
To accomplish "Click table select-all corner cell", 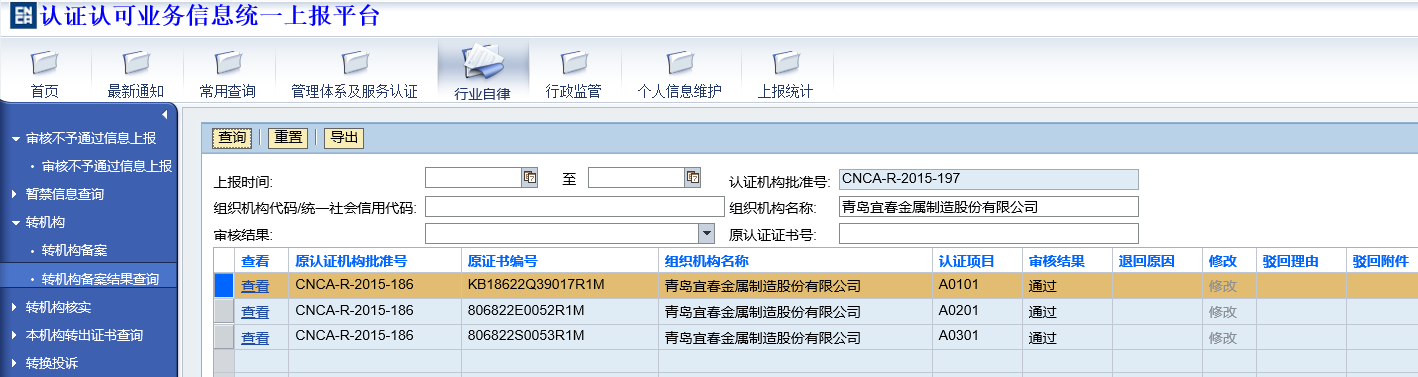I will tap(224, 260).
